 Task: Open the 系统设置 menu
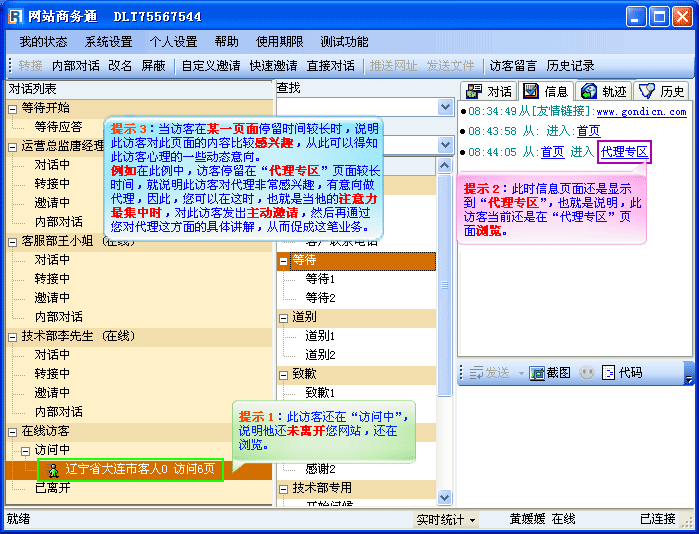coord(108,42)
